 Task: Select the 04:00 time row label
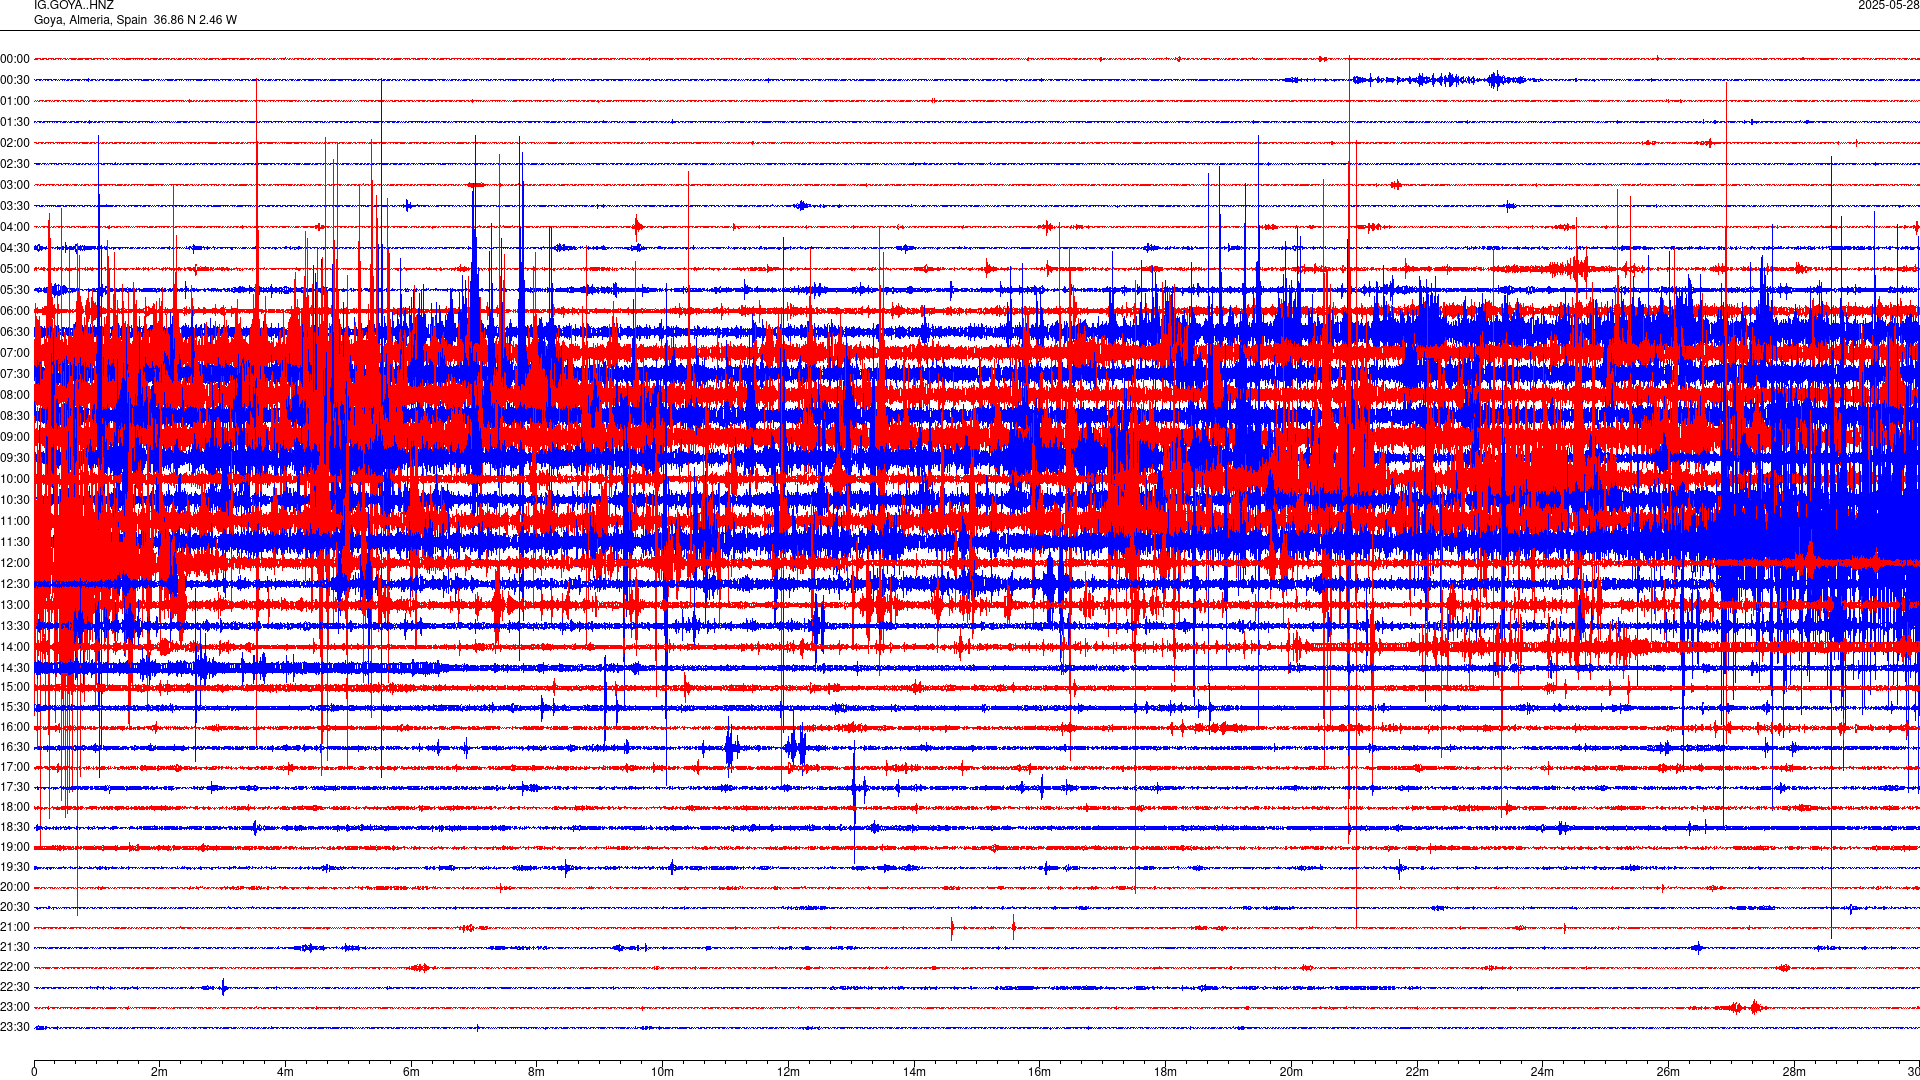click(15, 227)
